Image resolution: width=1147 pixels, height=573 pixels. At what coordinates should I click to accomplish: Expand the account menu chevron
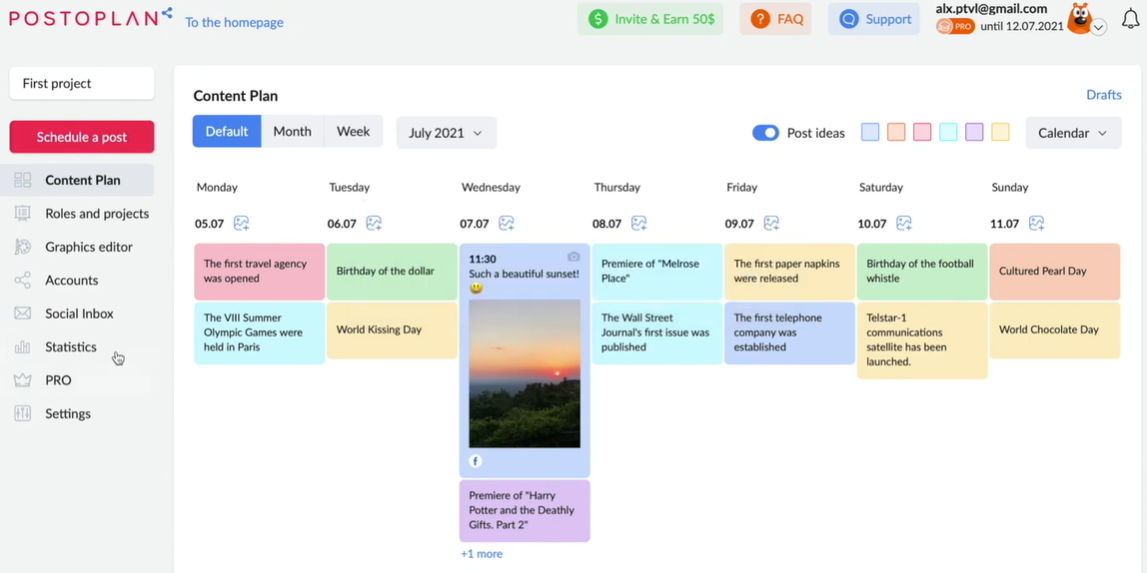tap(1098, 27)
